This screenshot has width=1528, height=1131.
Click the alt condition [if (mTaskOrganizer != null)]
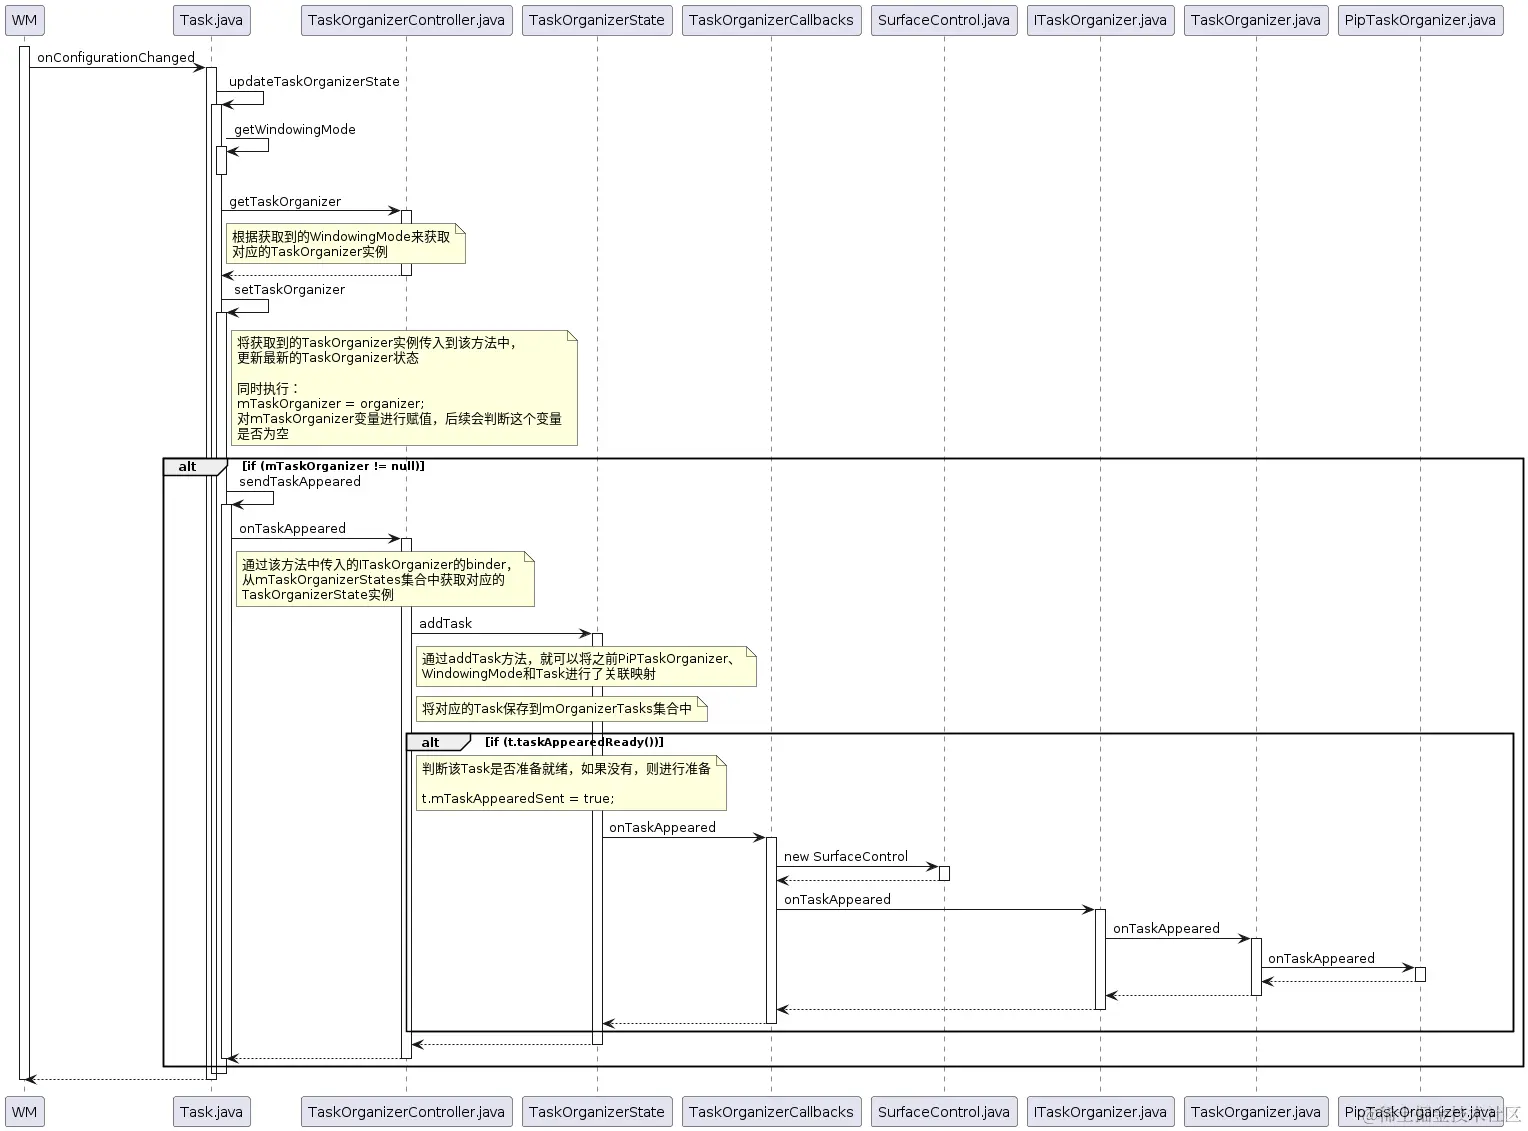[333, 466]
